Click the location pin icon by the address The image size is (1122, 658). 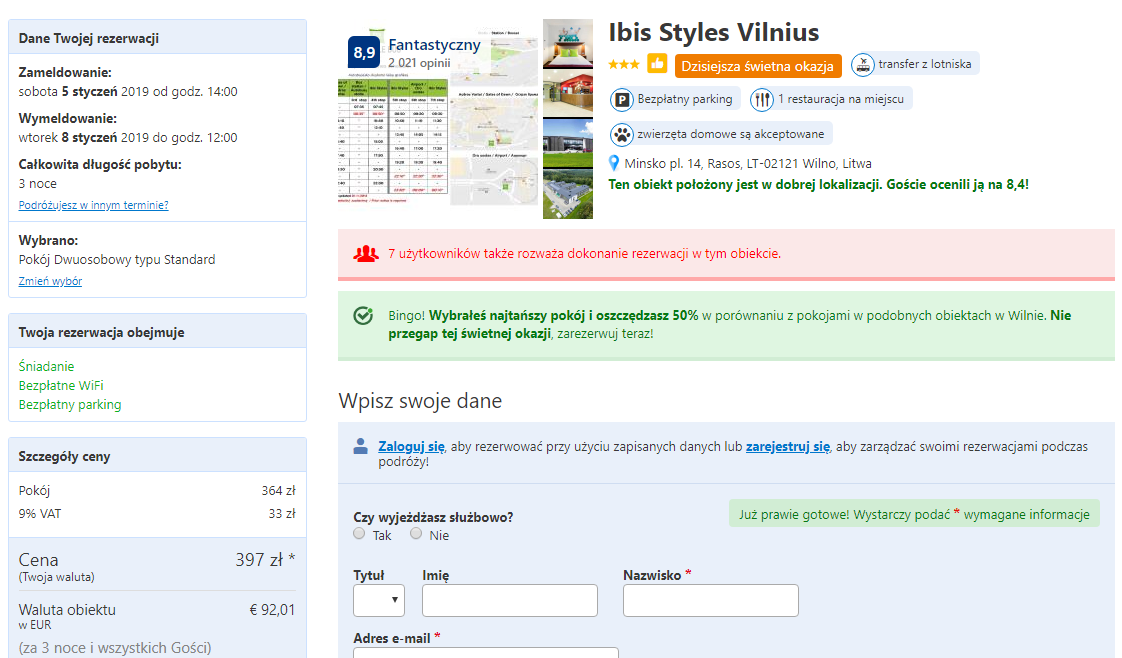615,163
